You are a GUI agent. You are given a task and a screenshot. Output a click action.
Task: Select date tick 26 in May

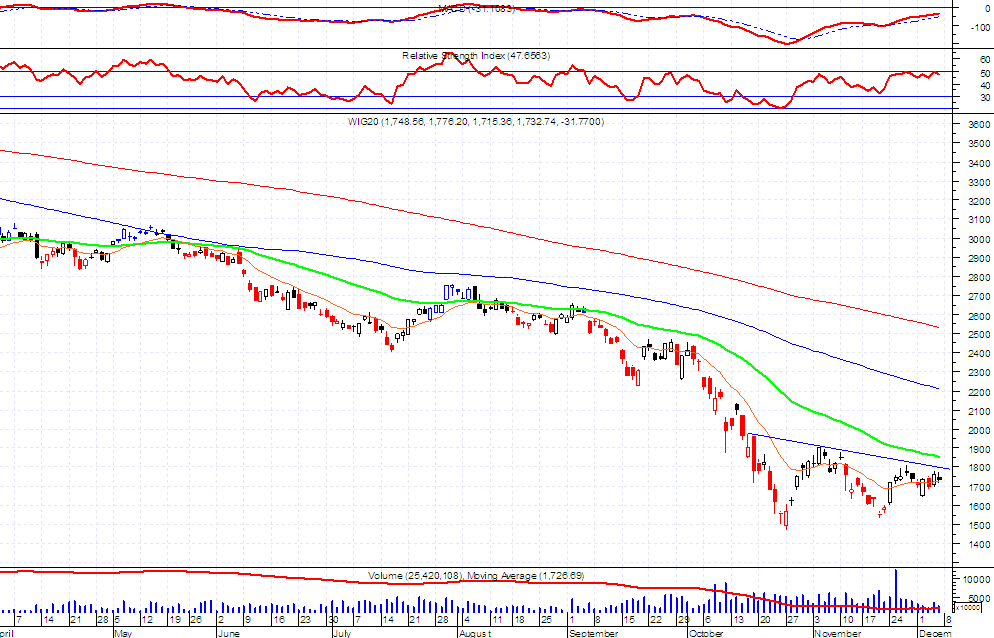[x=196, y=620]
